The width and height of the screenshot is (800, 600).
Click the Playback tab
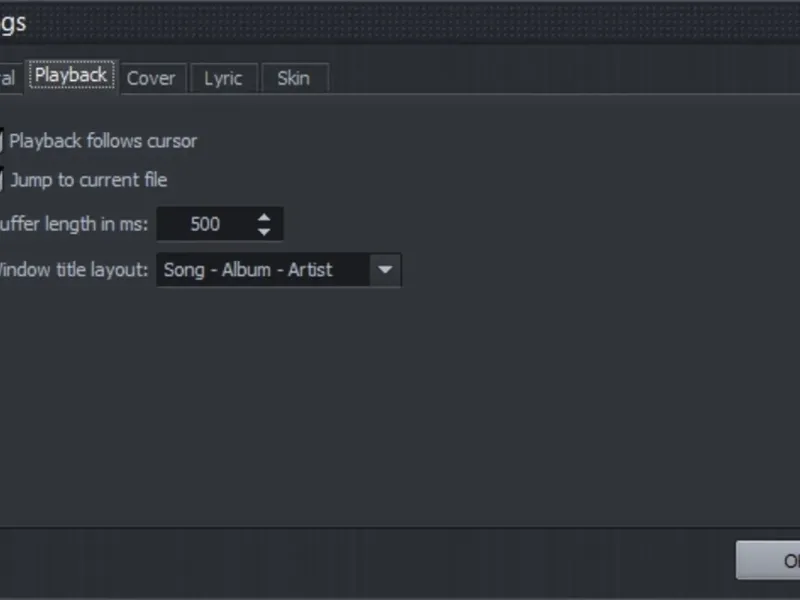[71, 76]
